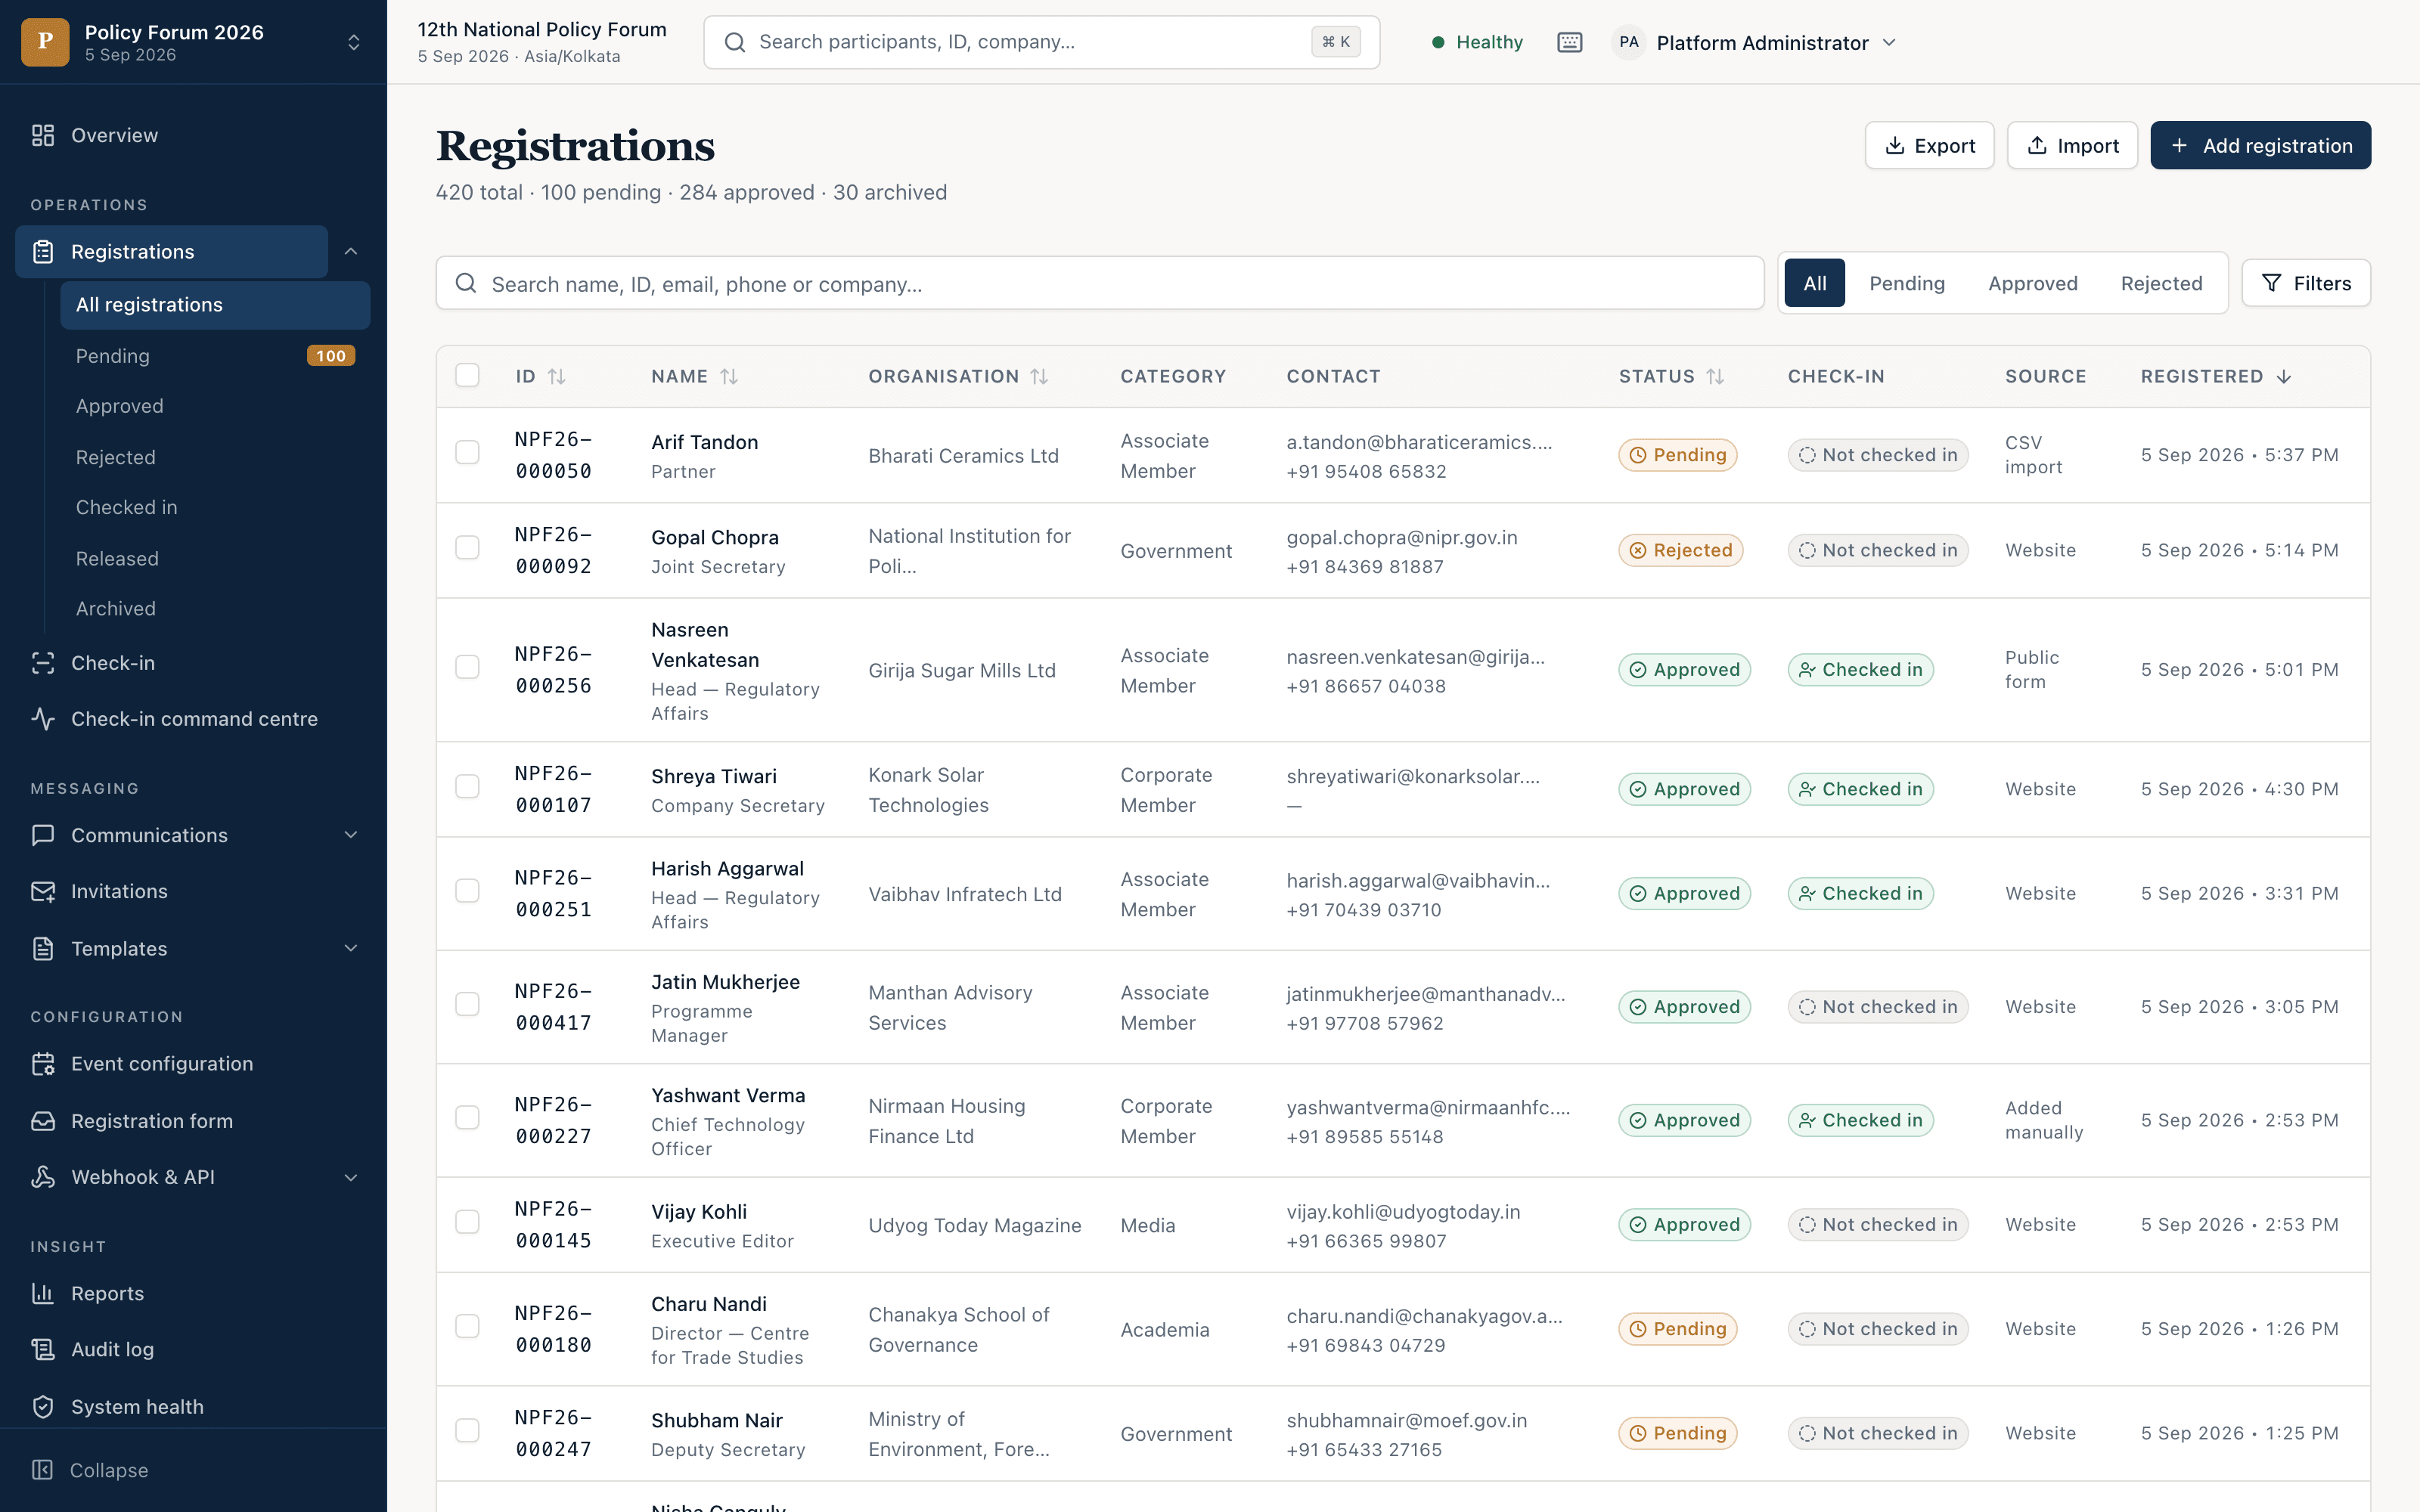The height and width of the screenshot is (1512, 2420).
Task: Open keyboard shortcuts icon in top bar
Action: click(x=1570, y=42)
